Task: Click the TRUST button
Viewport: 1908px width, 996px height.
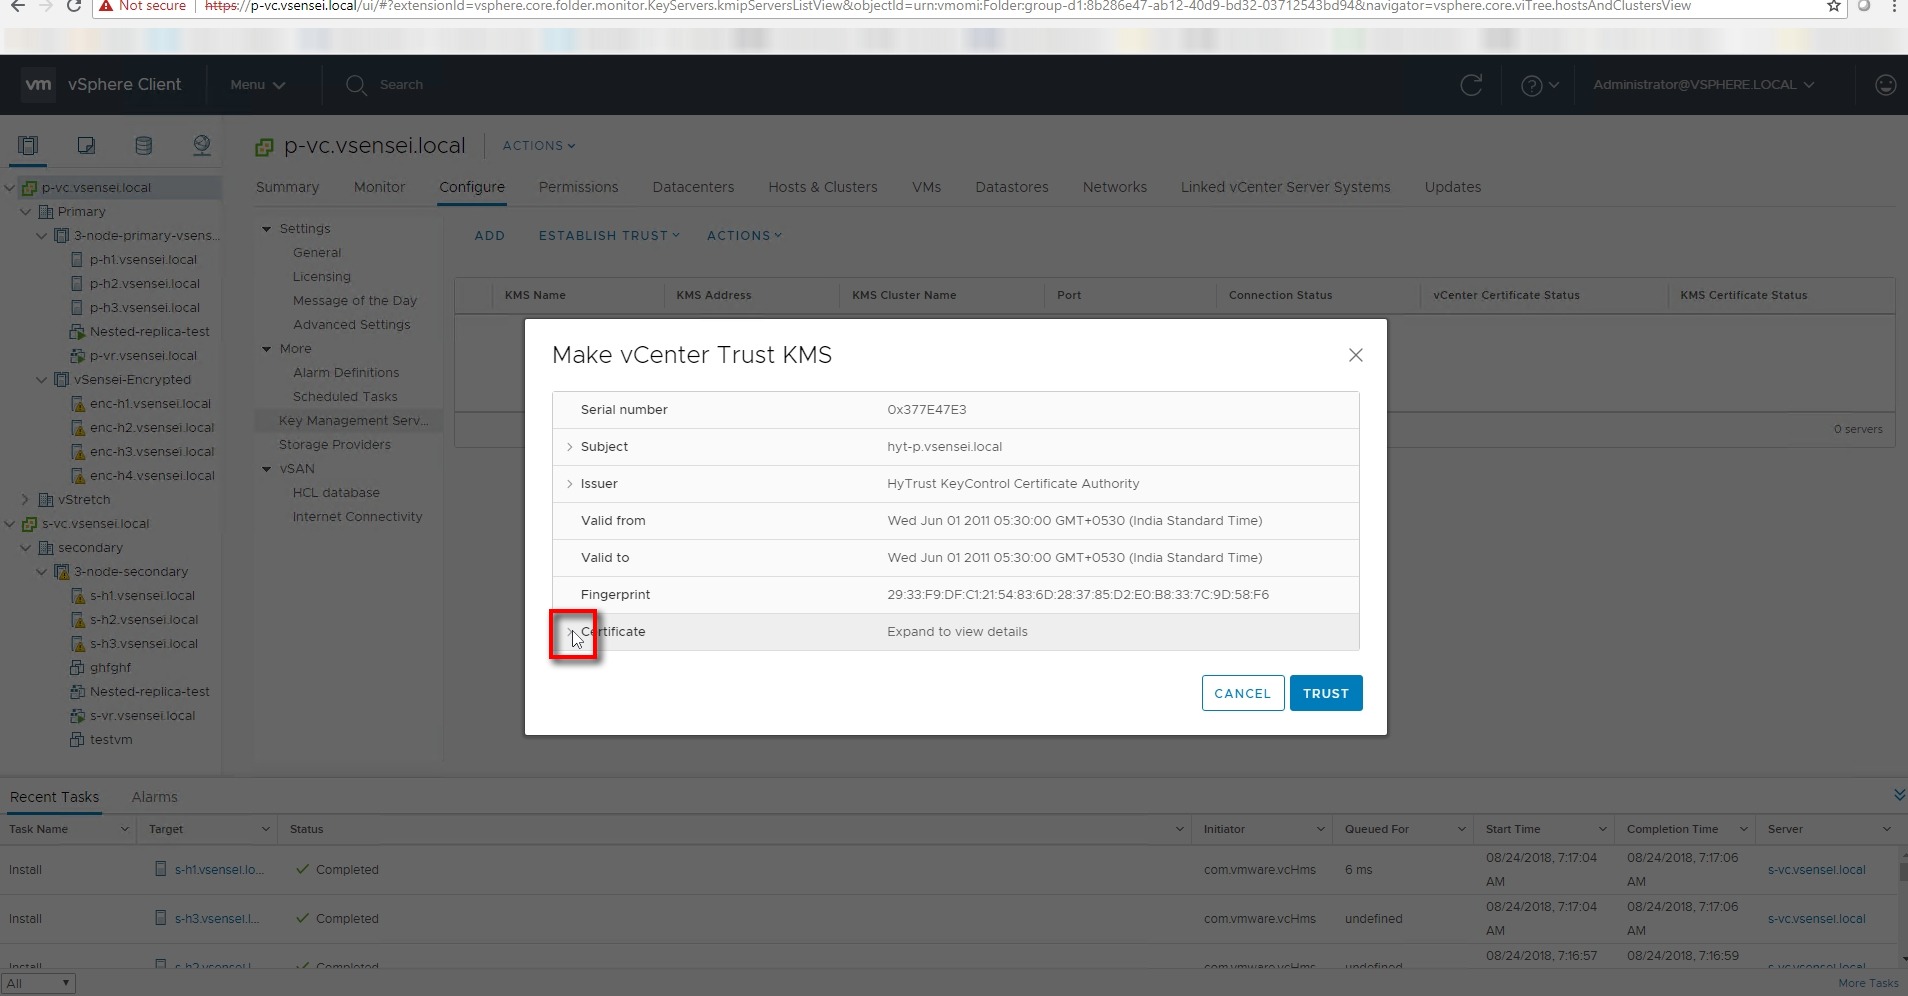Action: 1325,693
